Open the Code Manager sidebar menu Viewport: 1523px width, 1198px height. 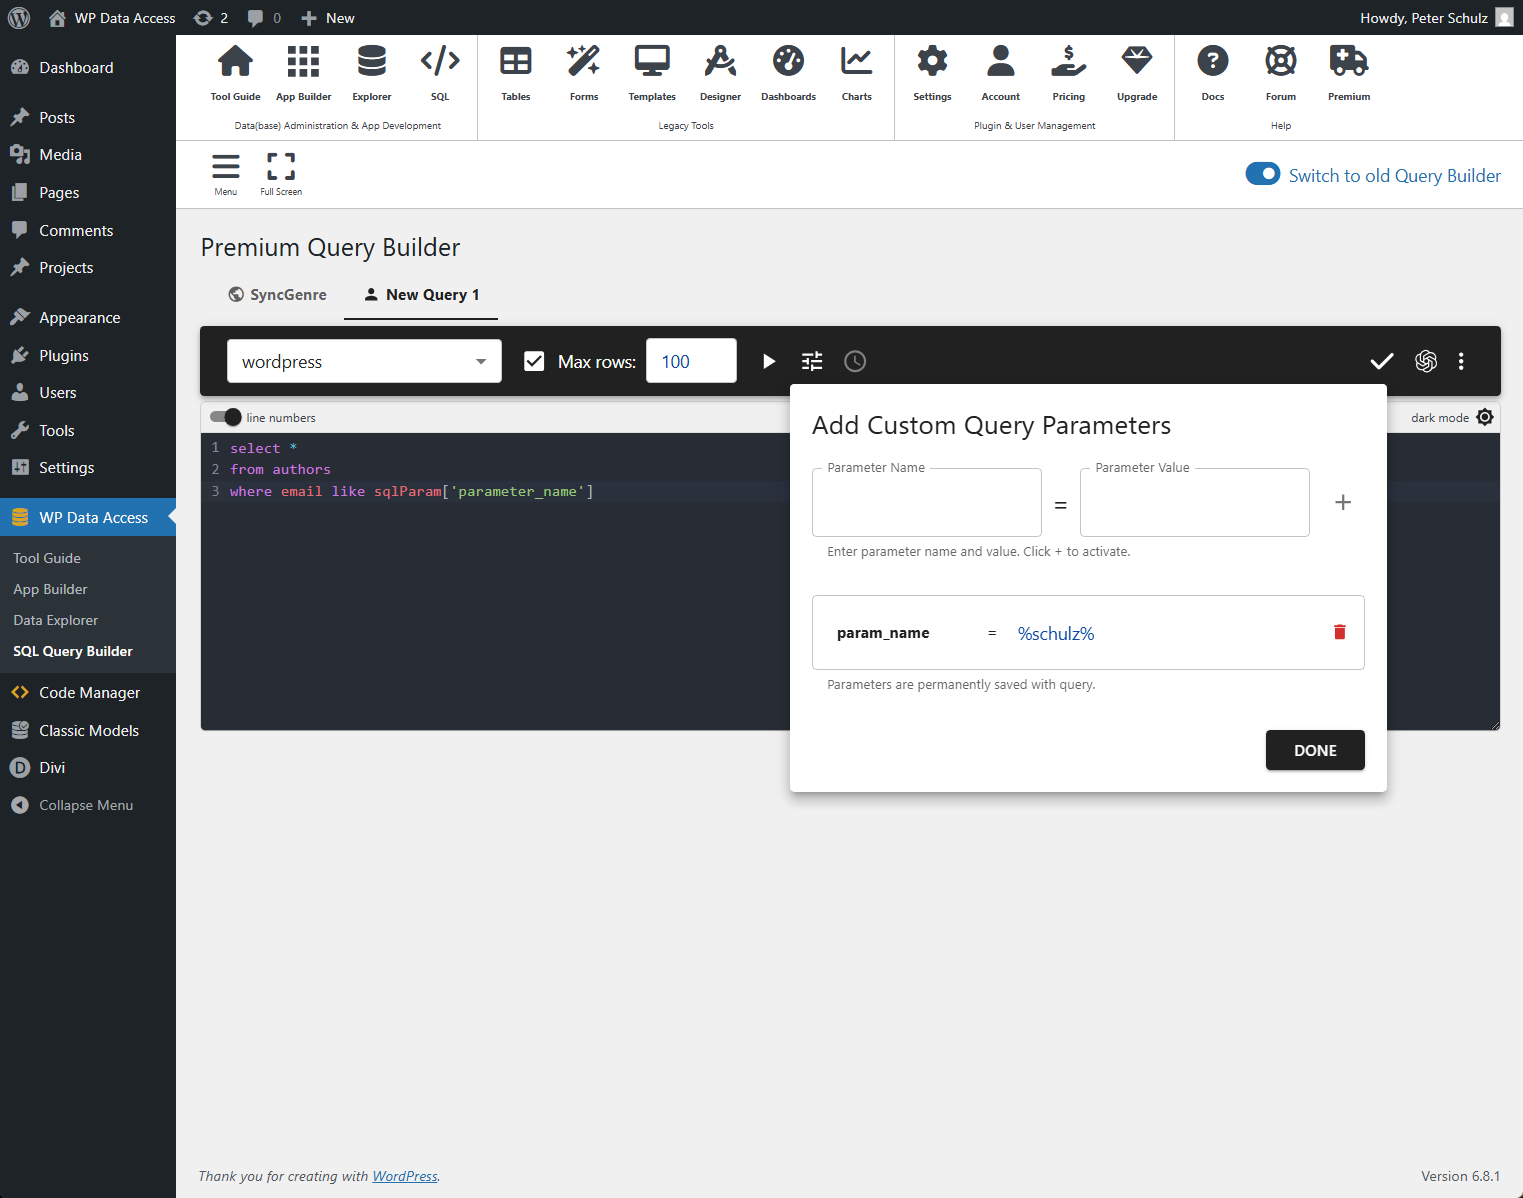point(89,692)
